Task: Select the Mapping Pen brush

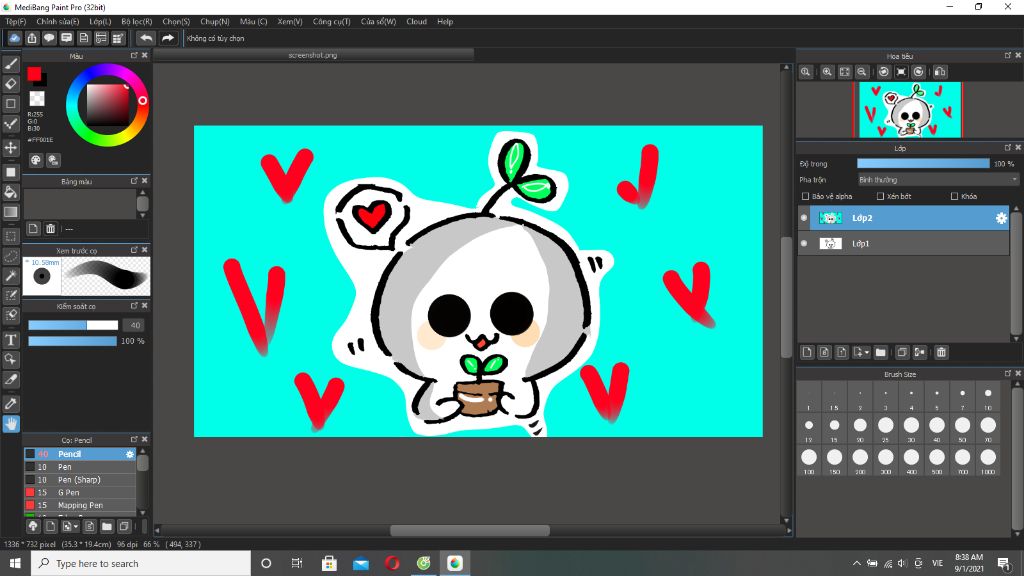Action: [80, 505]
